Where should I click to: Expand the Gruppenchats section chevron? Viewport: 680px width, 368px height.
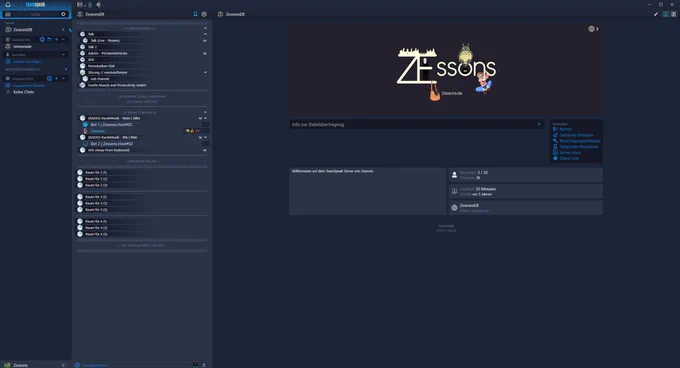(x=63, y=78)
